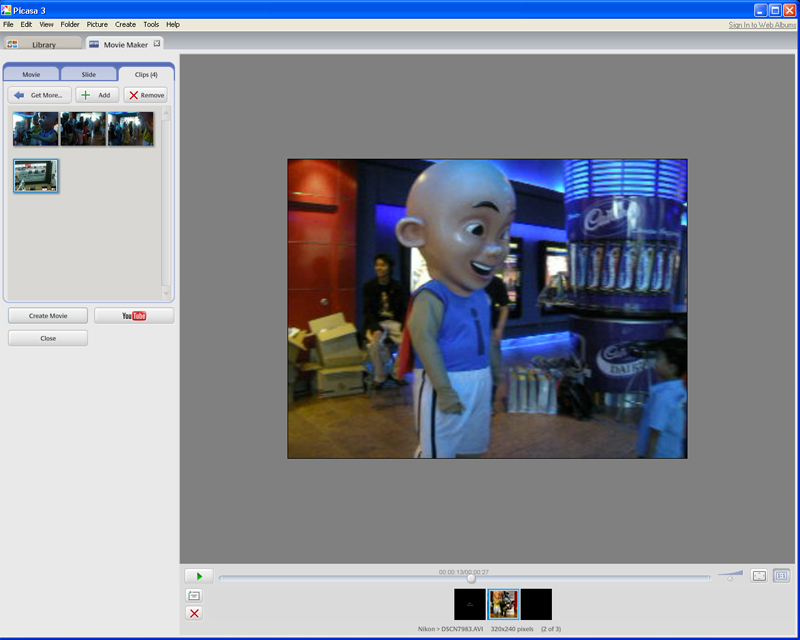Viewport: 800px width, 640px height.
Task: Open the Help menu
Action: click(x=173, y=24)
